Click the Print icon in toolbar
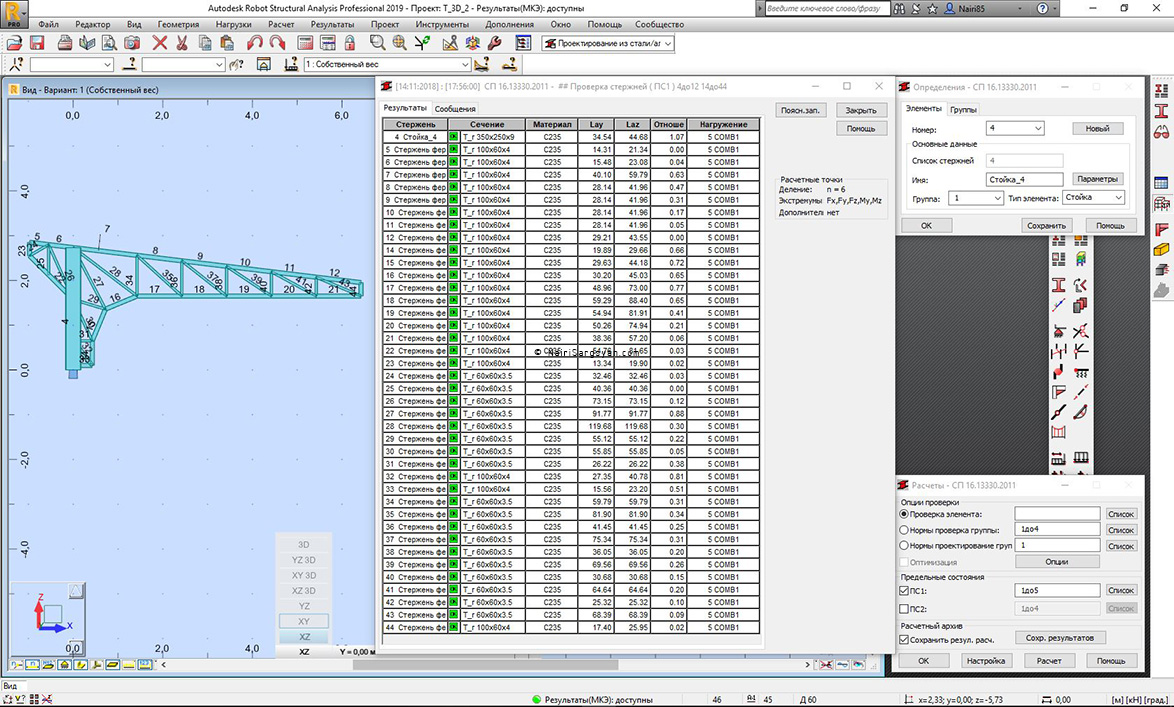1174x707 pixels. point(64,43)
